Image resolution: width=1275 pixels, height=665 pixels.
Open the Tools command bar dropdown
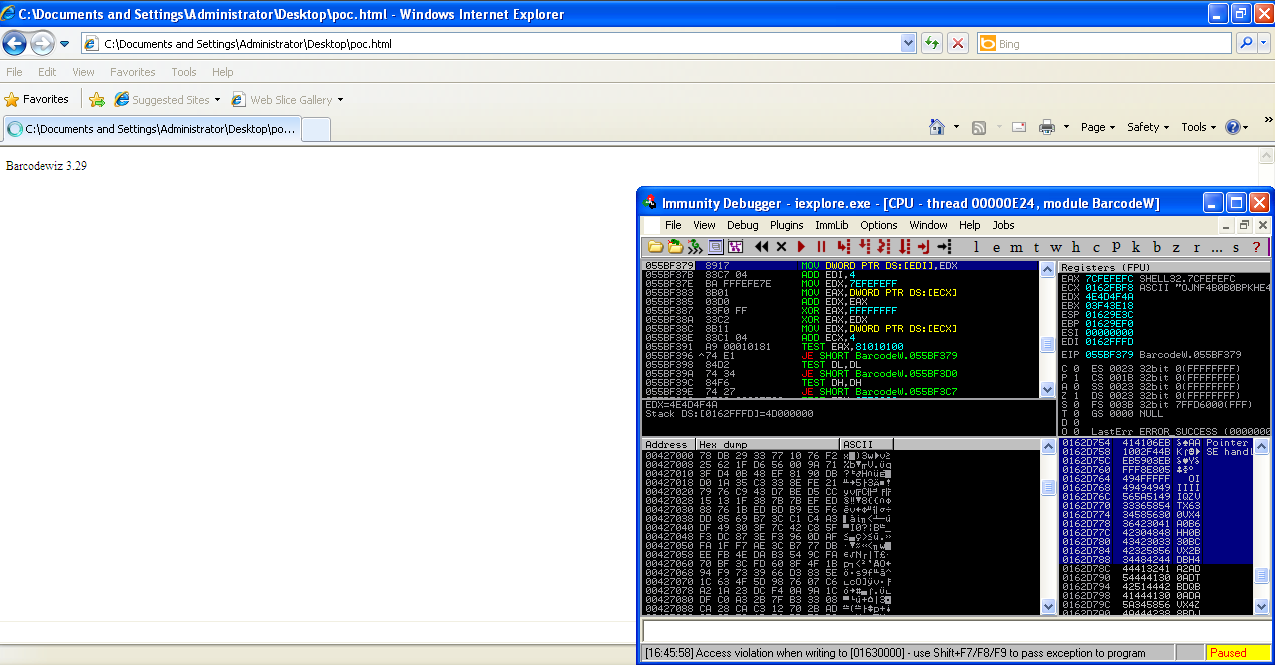(x=1199, y=127)
